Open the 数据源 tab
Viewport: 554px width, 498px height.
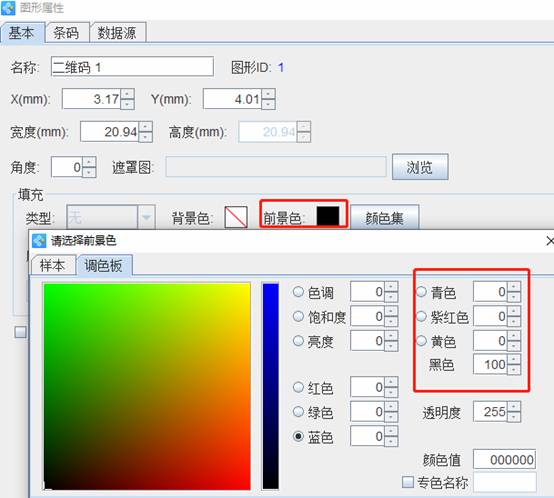117,33
